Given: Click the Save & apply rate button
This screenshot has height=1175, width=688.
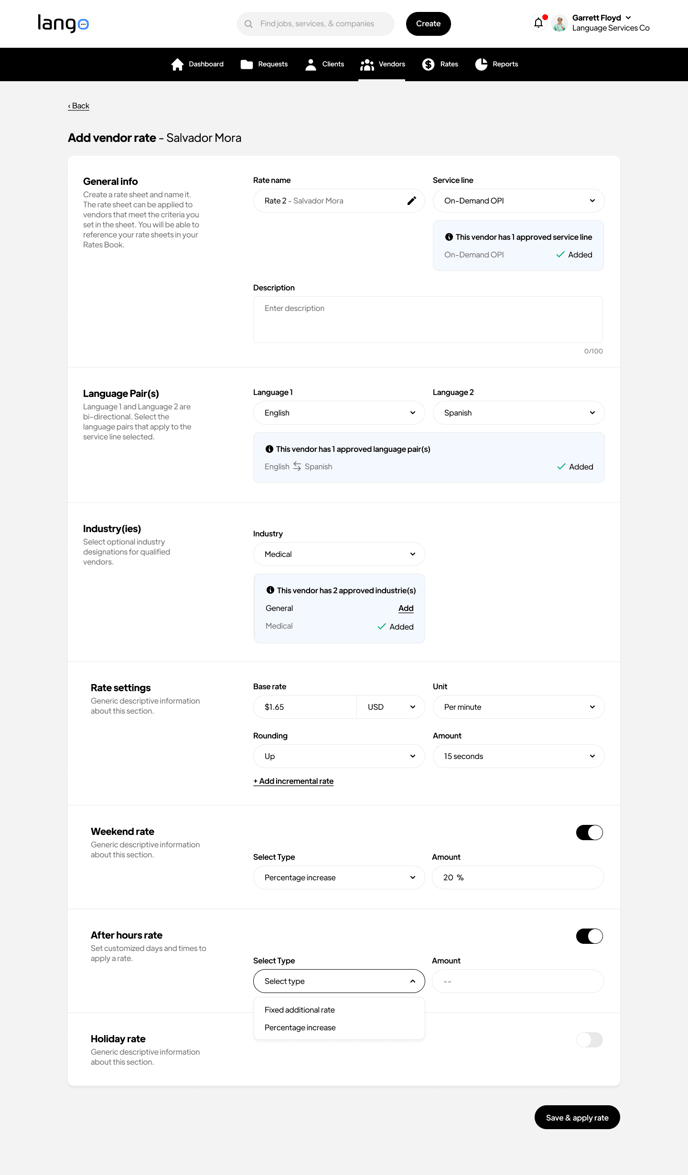Looking at the screenshot, I should click(577, 1117).
